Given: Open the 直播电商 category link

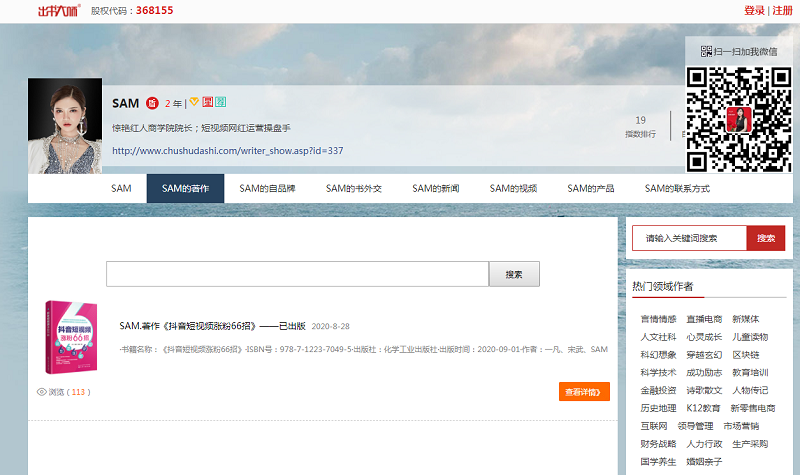Looking at the screenshot, I should 704,319.
